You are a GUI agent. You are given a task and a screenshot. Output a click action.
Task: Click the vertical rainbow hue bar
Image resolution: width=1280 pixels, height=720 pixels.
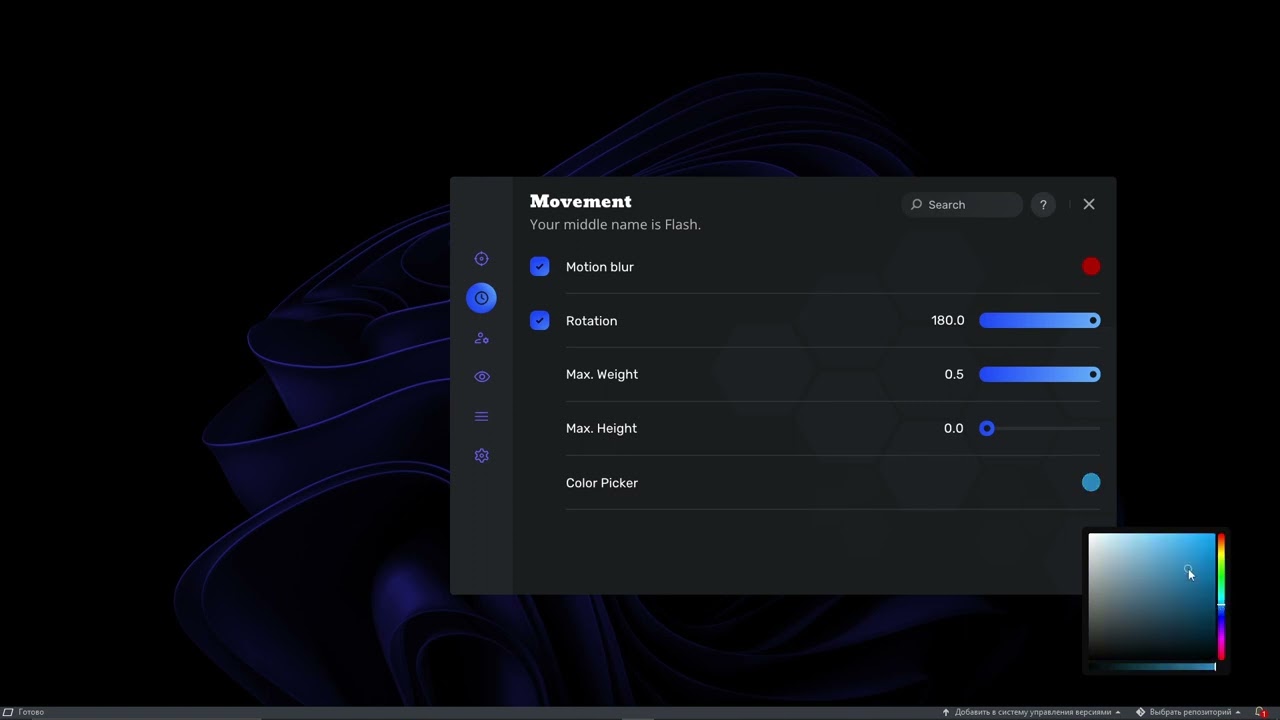tap(1221, 596)
